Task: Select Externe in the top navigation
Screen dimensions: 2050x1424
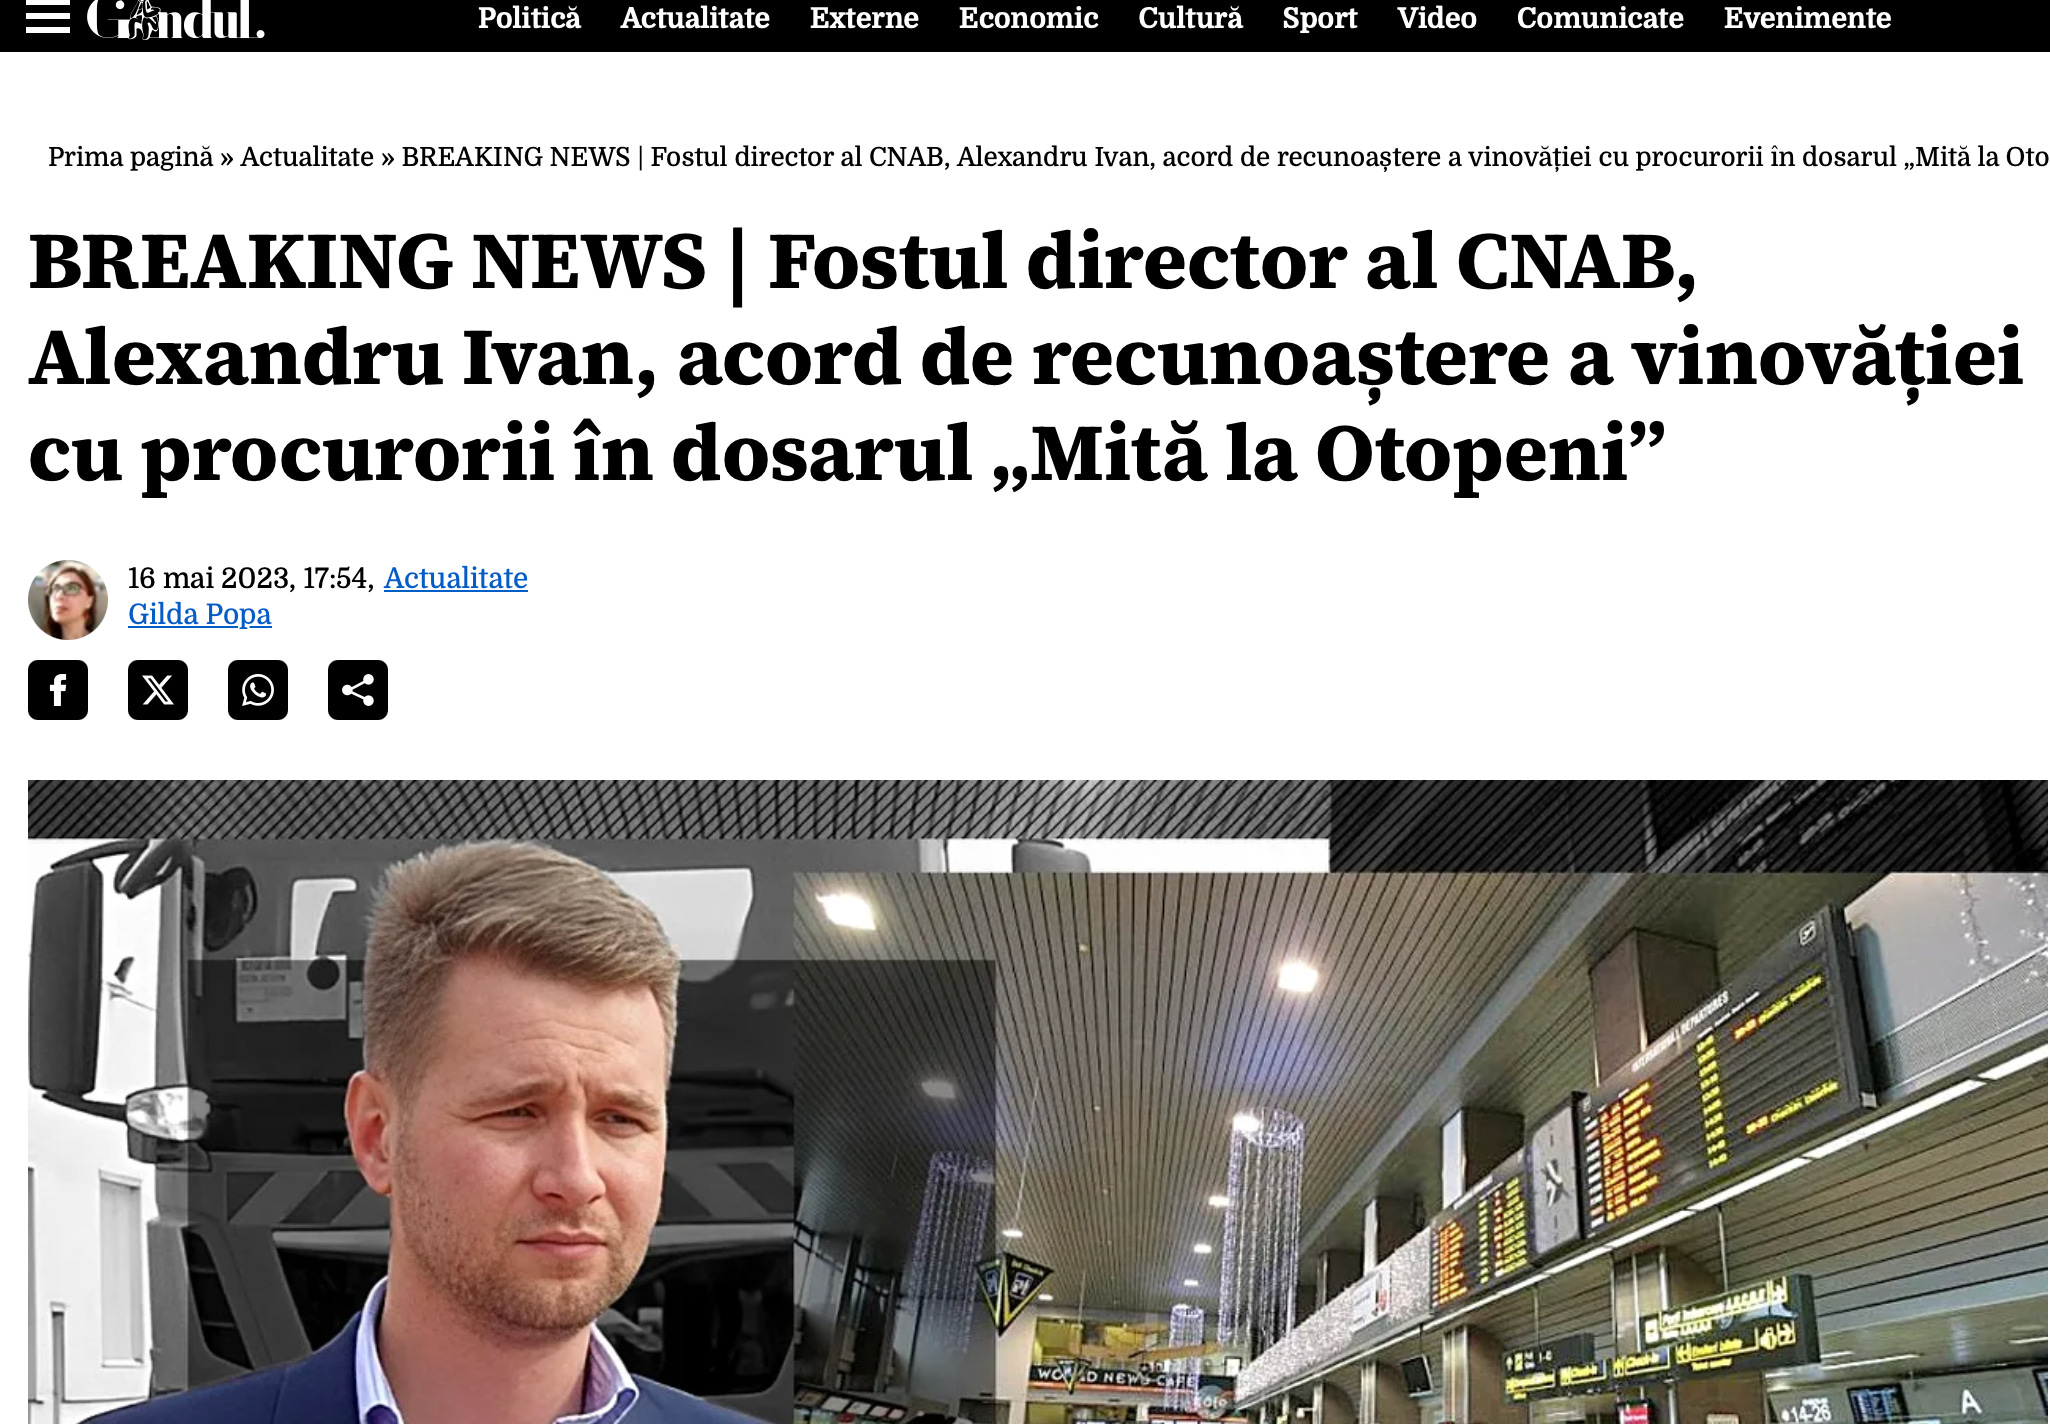Action: [x=864, y=18]
